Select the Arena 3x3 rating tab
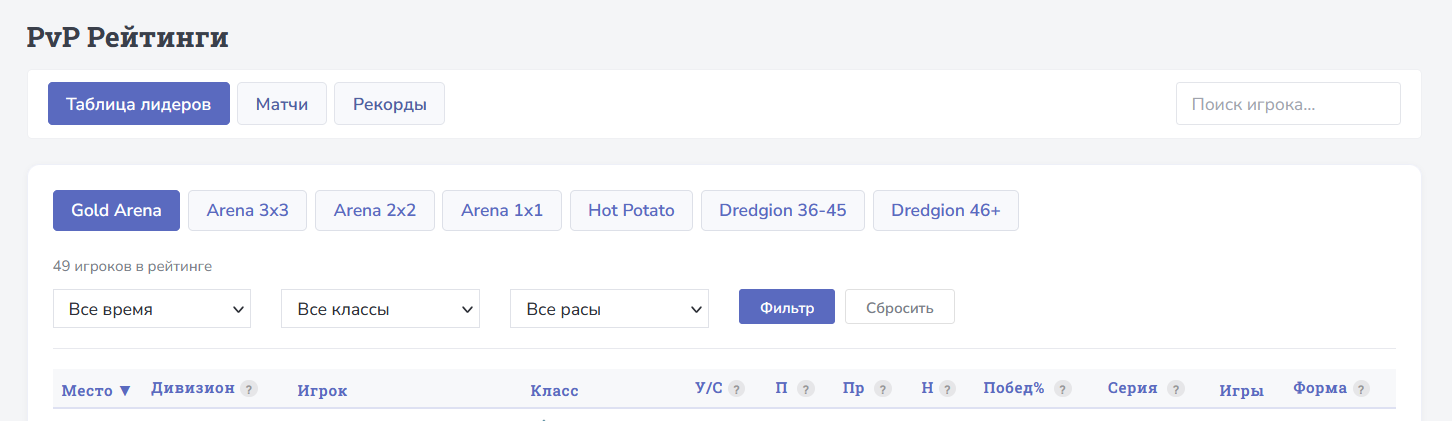This screenshot has height=421, width=1452. pyautogui.click(x=247, y=211)
